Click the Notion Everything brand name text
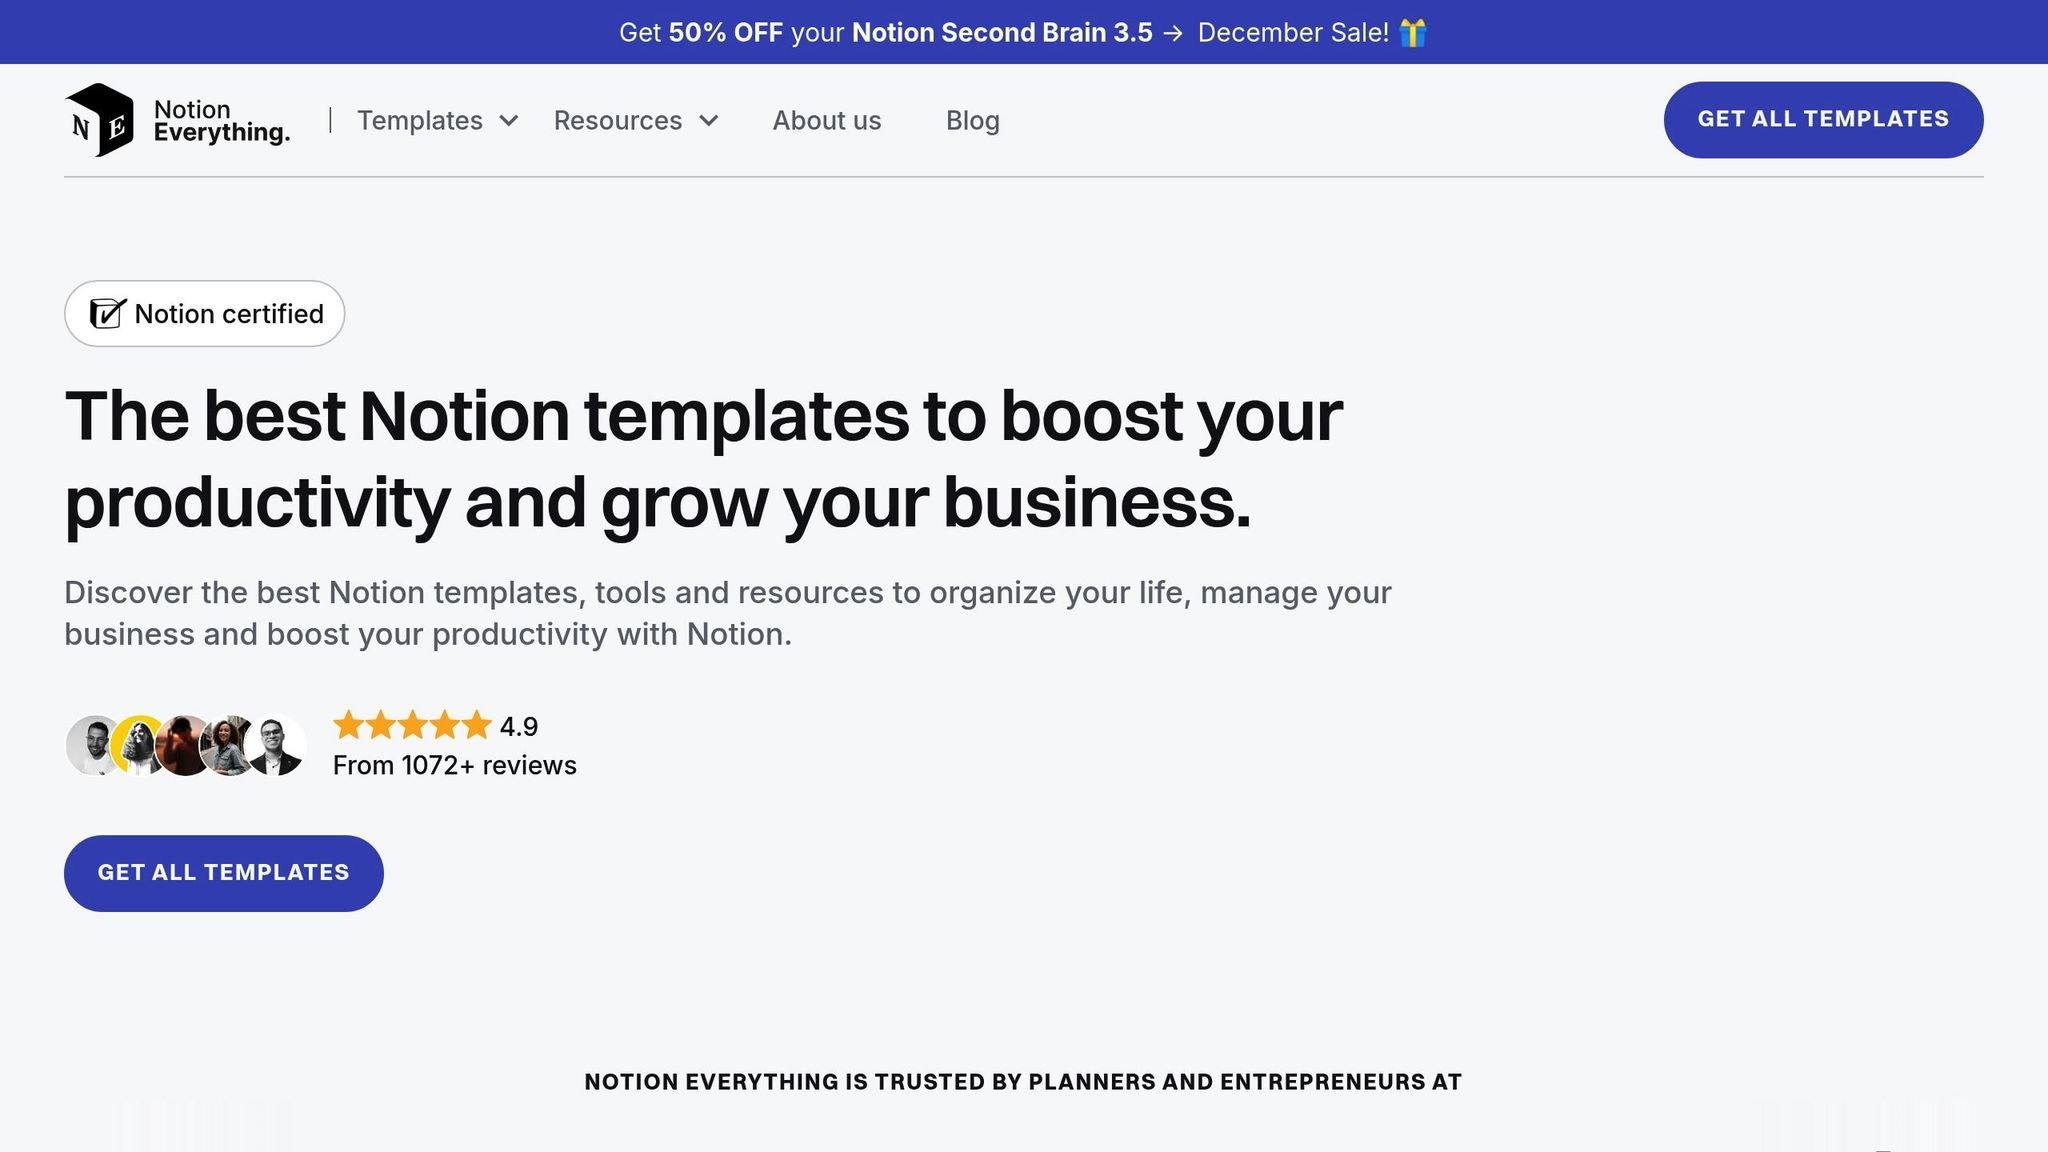The width and height of the screenshot is (2048, 1152). coord(221,121)
